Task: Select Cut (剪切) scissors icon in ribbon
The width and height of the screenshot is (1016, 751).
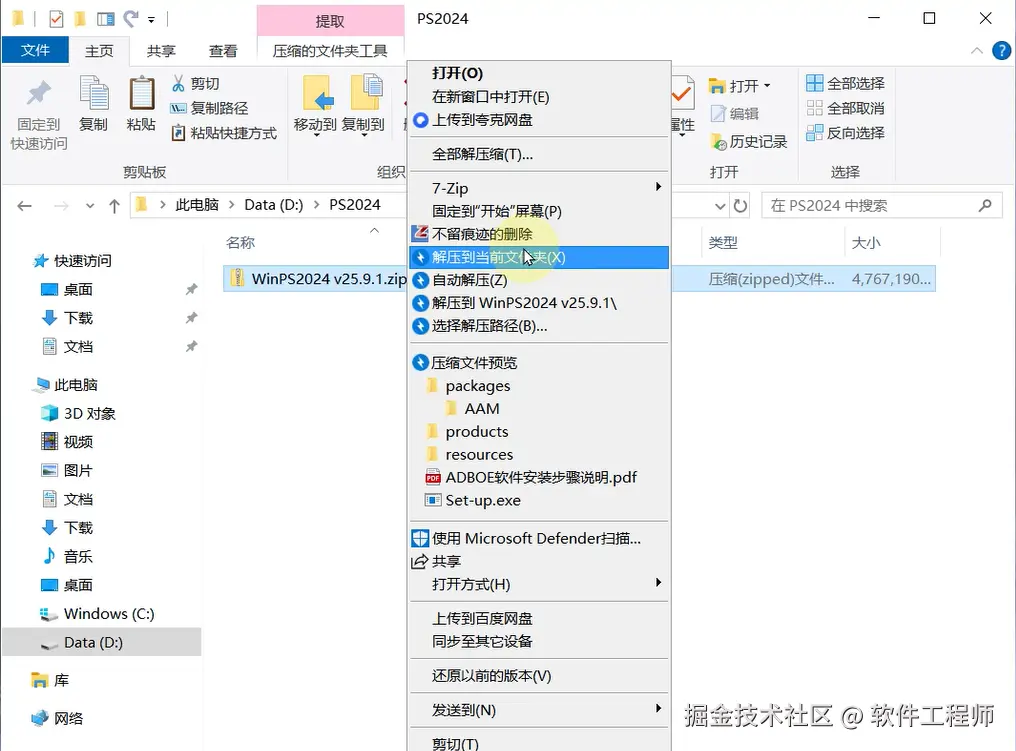Action: tap(178, 84)
